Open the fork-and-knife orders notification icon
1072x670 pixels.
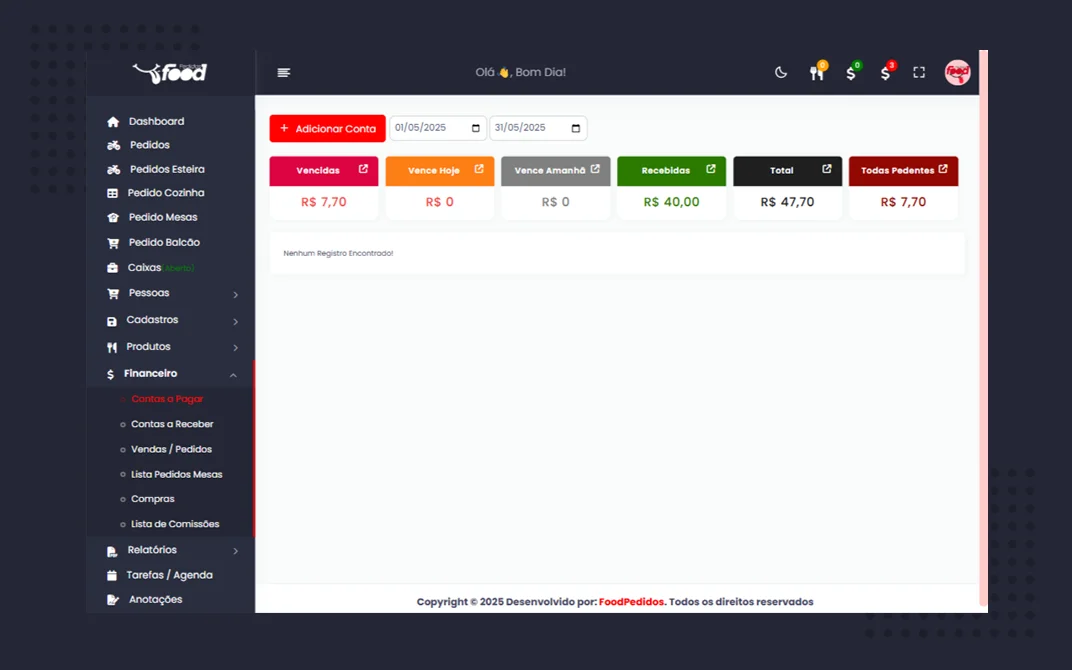pyautogui.click(x=816, y=72)
